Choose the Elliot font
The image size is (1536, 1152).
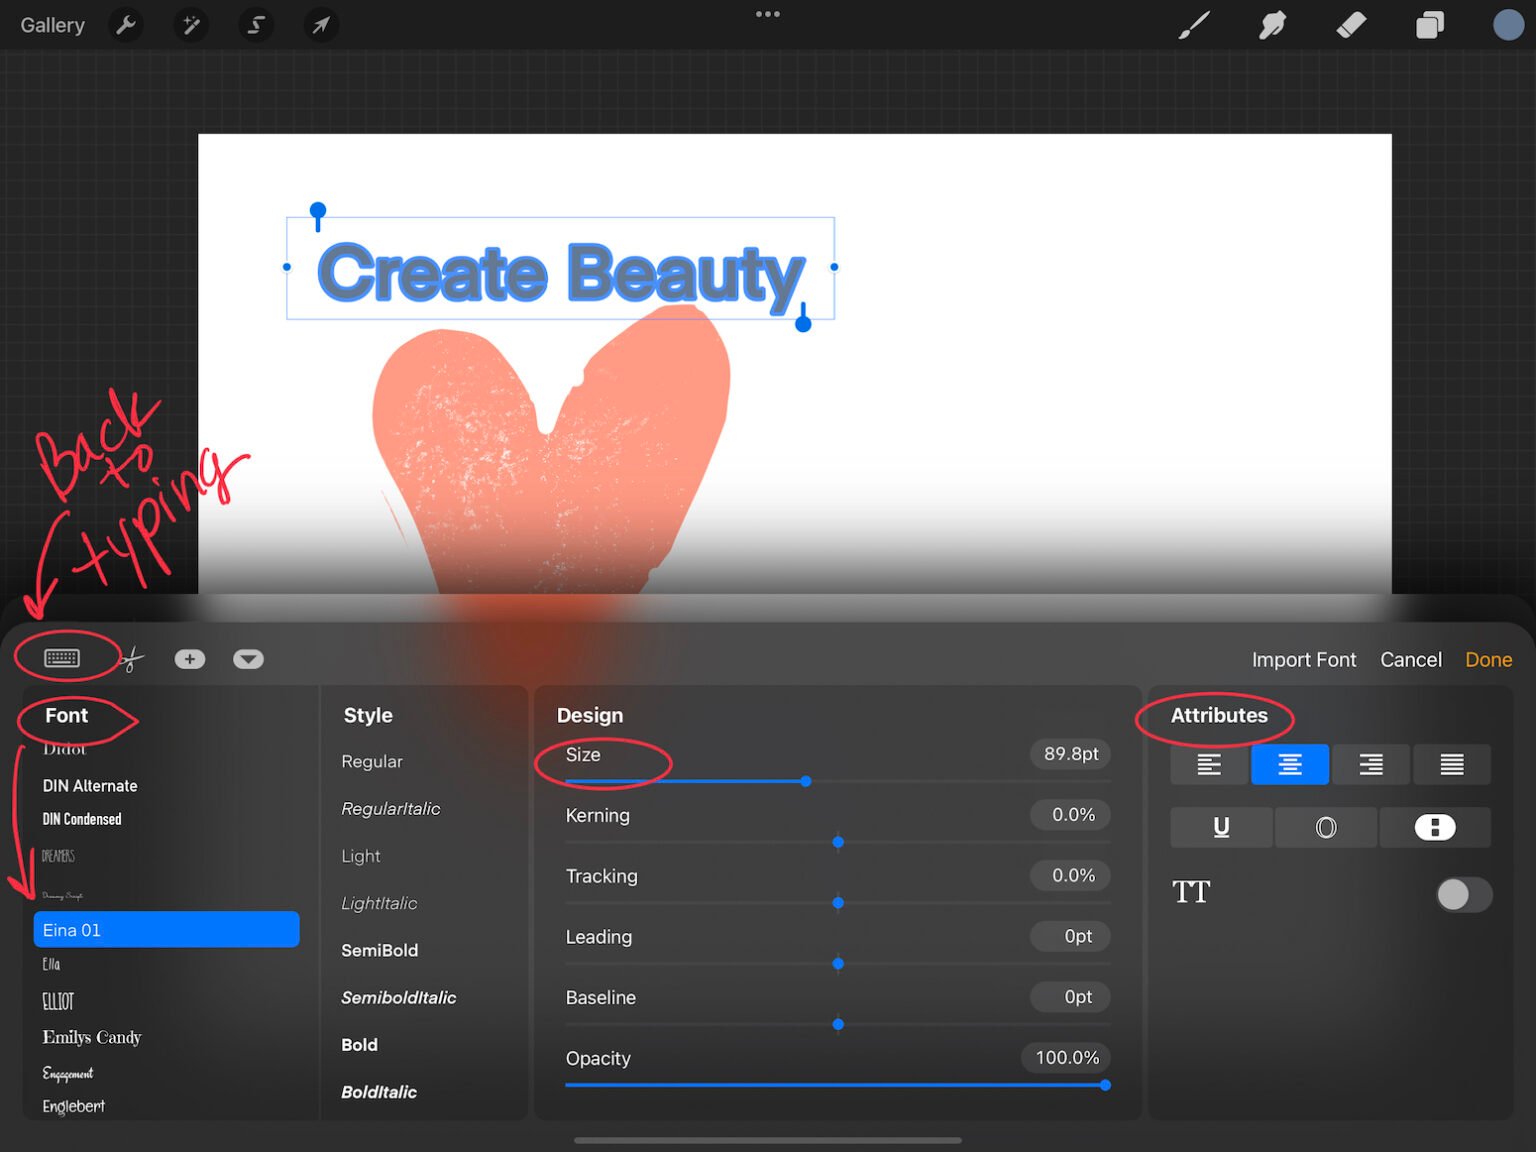58,1001
